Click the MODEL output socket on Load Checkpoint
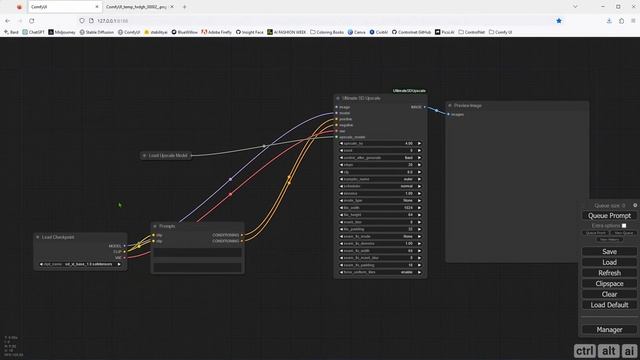Viewport: 640px width, 360px height. pos(124,246)
